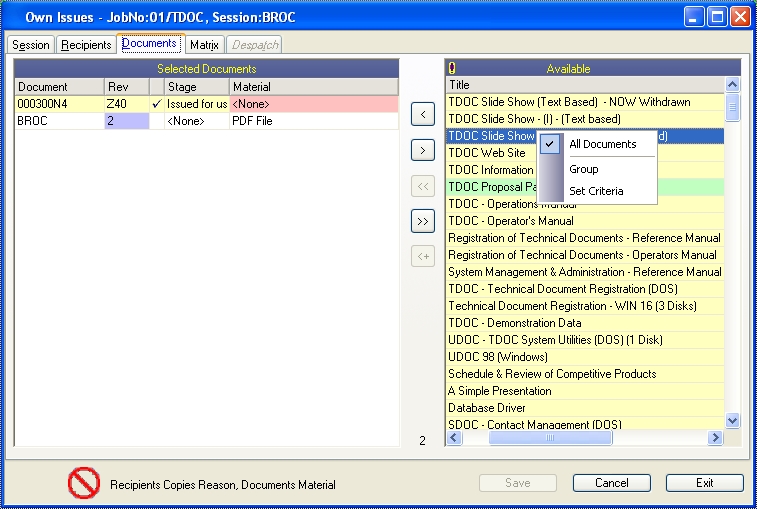
Task: Select the TDOC - Operator's Manual row
Action: pyautogui.click(x=585, y=221)
